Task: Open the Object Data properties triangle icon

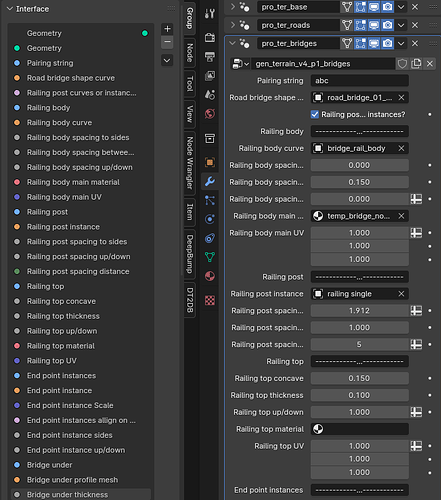Action: [210, 257]
